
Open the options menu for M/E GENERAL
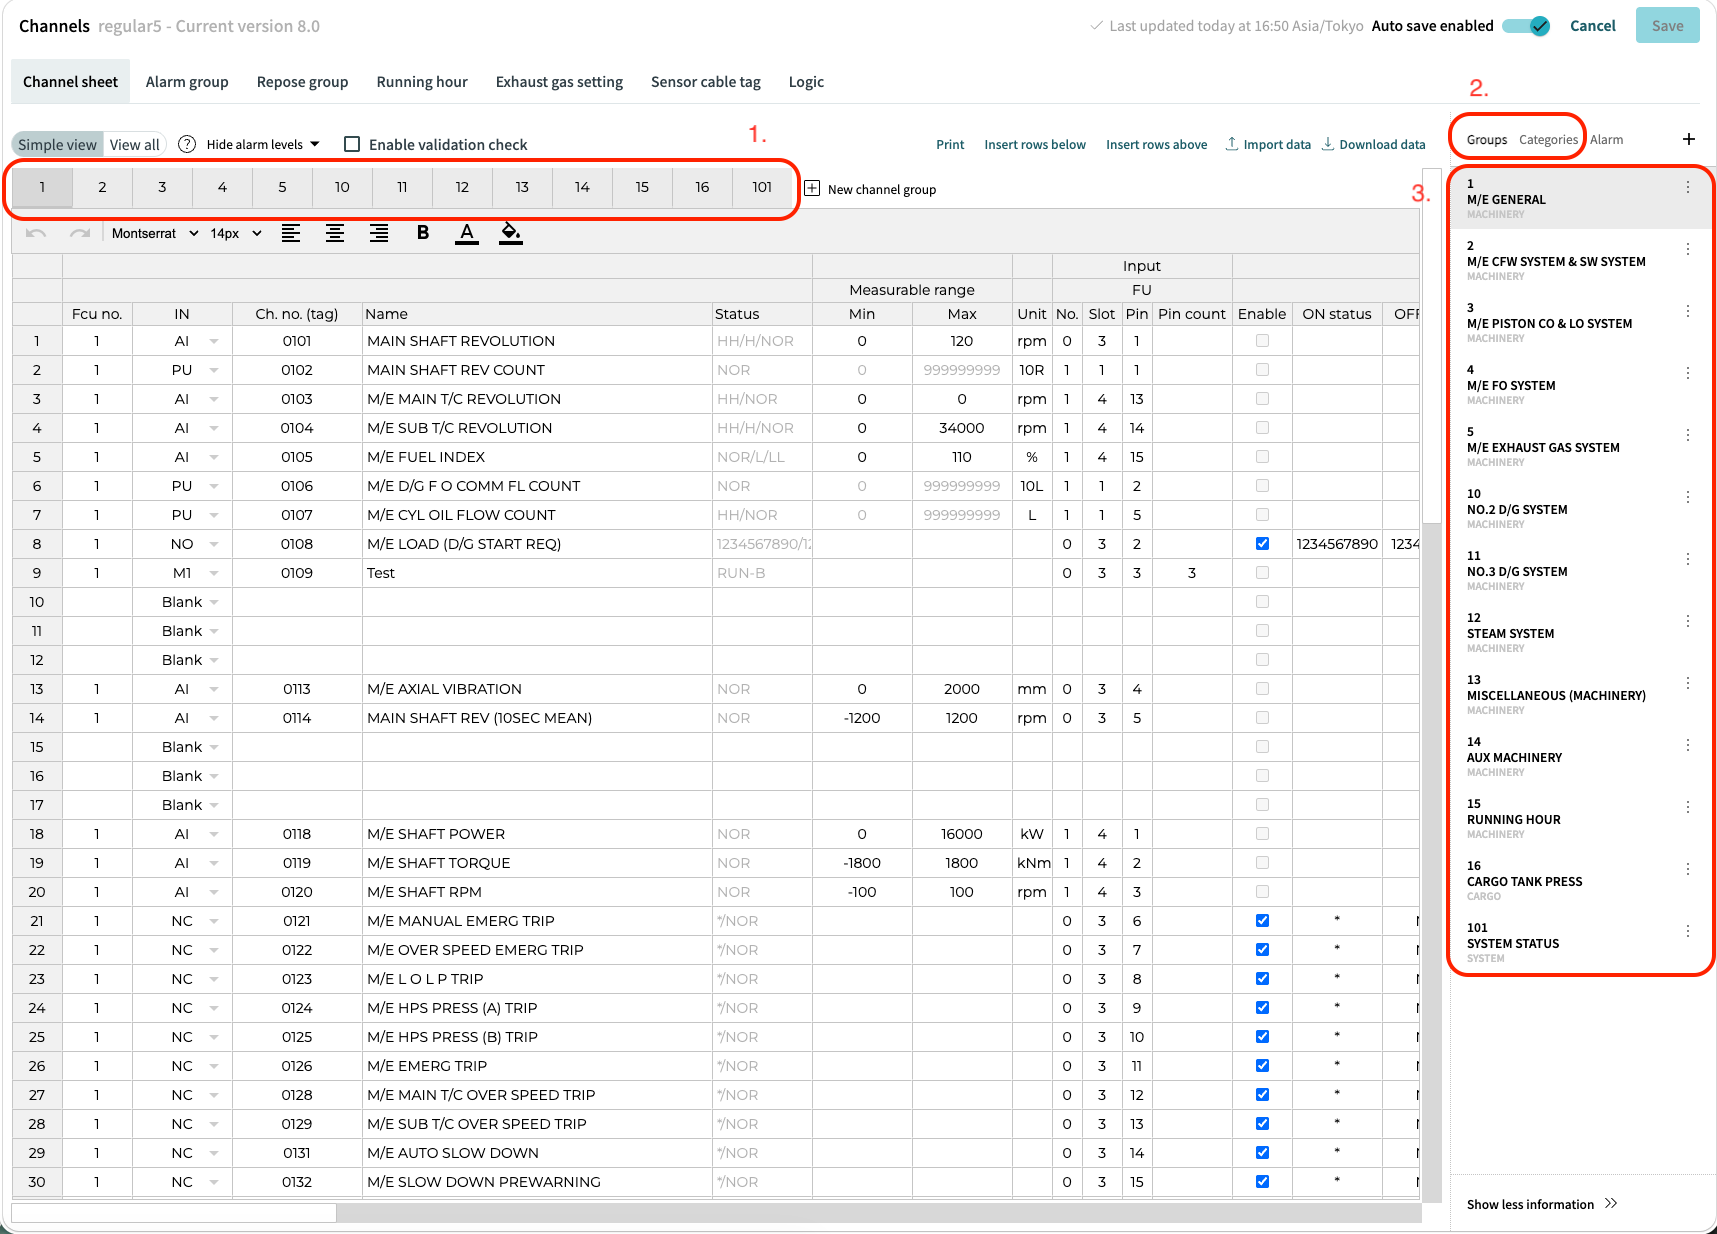tap(1688, 187)
